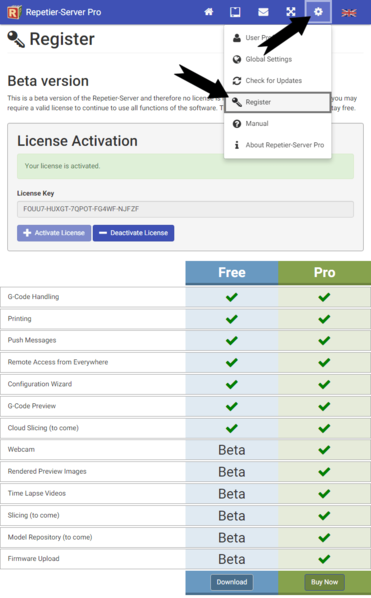The width and height of the screenshot is (371, 598).
Task: Click the G-Code Handling row label
Action: pyautogui.click(x=34, y=297)
